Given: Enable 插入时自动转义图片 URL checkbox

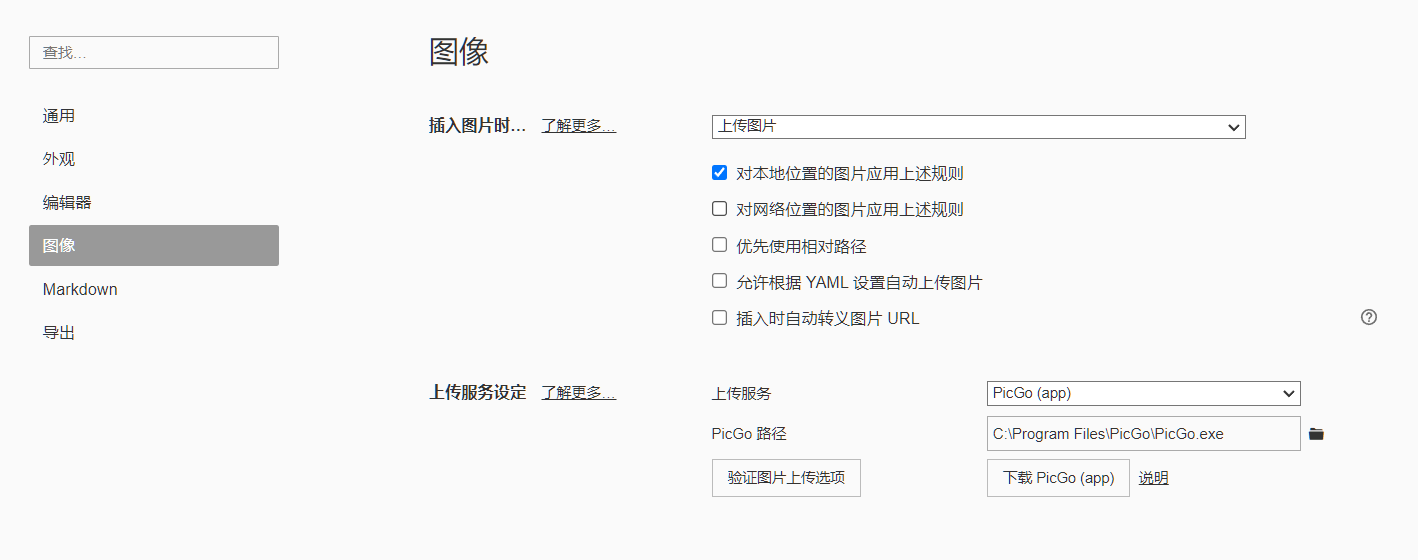Looking at the screenshot, I should 719,318.
